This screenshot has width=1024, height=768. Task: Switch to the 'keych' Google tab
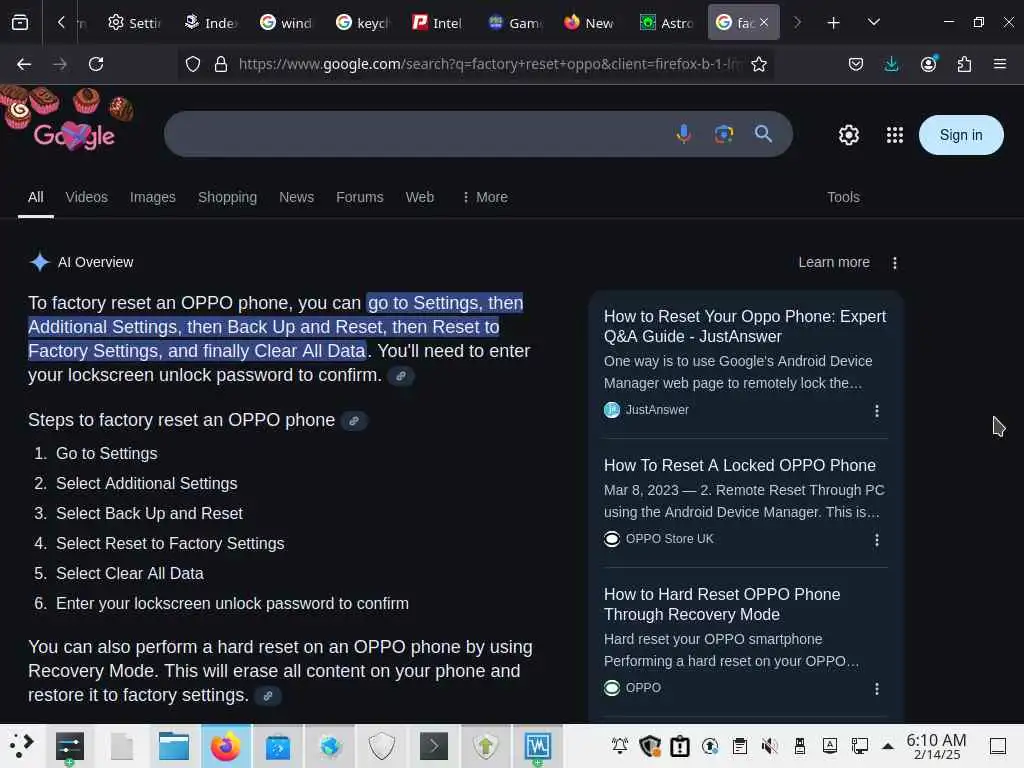(x=362, y=23)
